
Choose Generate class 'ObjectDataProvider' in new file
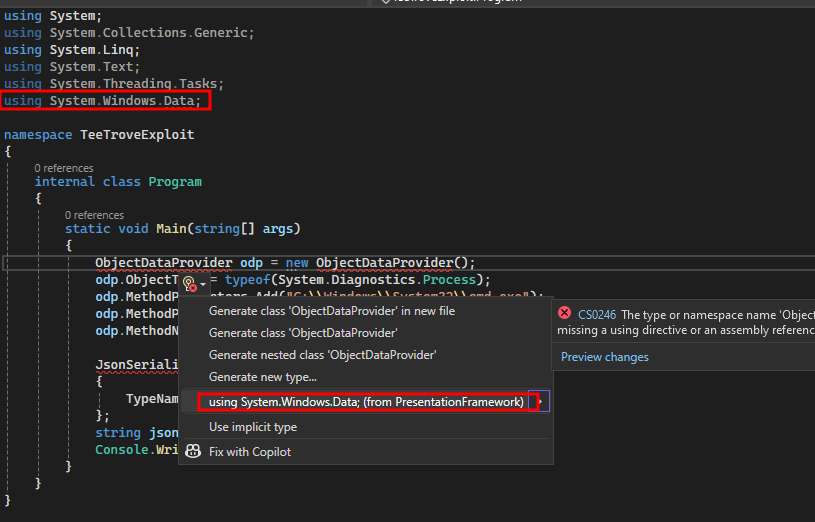(331, 311)
